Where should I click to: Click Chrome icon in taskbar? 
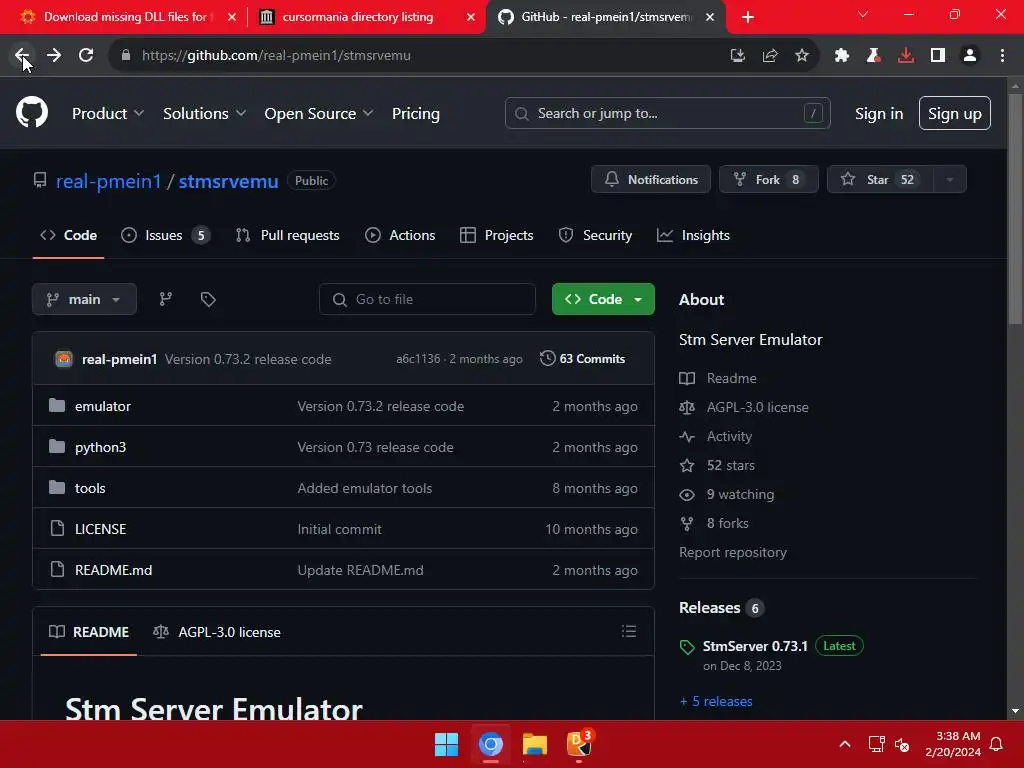(490, 744)
